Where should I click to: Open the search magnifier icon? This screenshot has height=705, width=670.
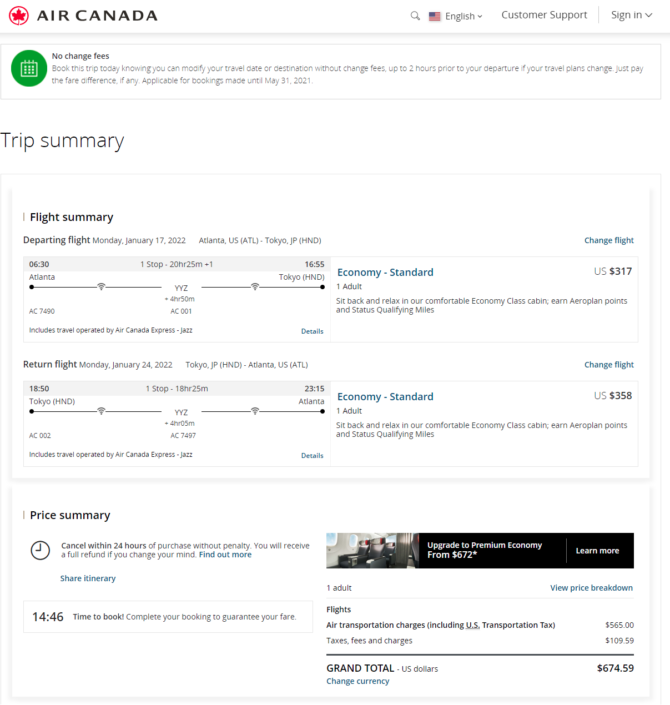415,16
